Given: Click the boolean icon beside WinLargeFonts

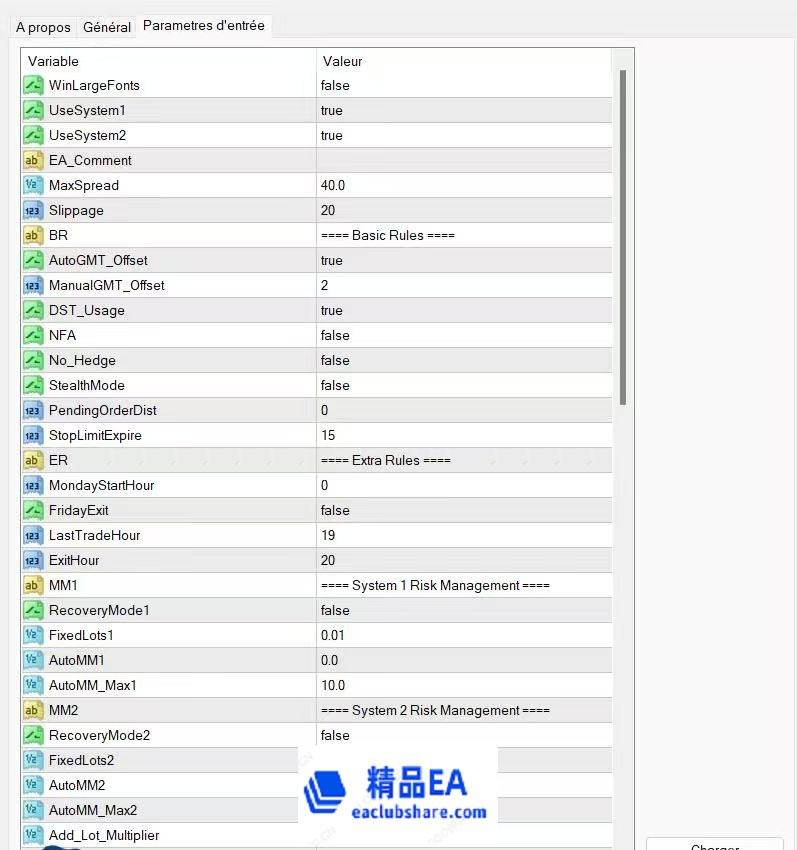Looking at the screenshot, I should point(33,85).
